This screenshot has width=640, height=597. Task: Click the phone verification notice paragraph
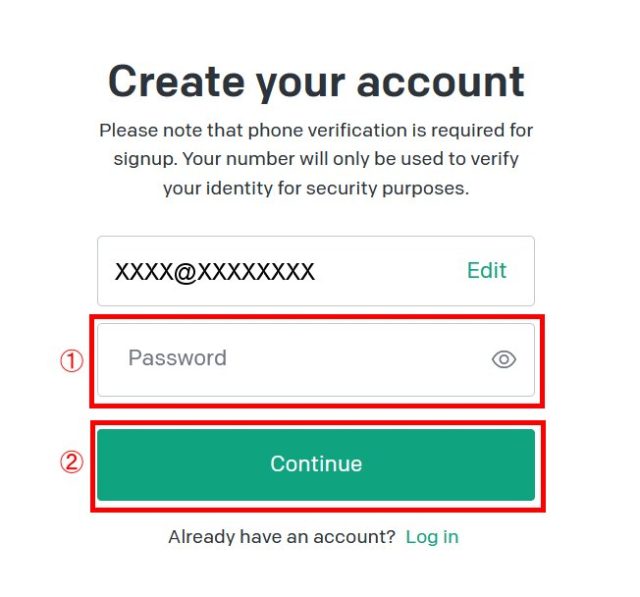316,159
